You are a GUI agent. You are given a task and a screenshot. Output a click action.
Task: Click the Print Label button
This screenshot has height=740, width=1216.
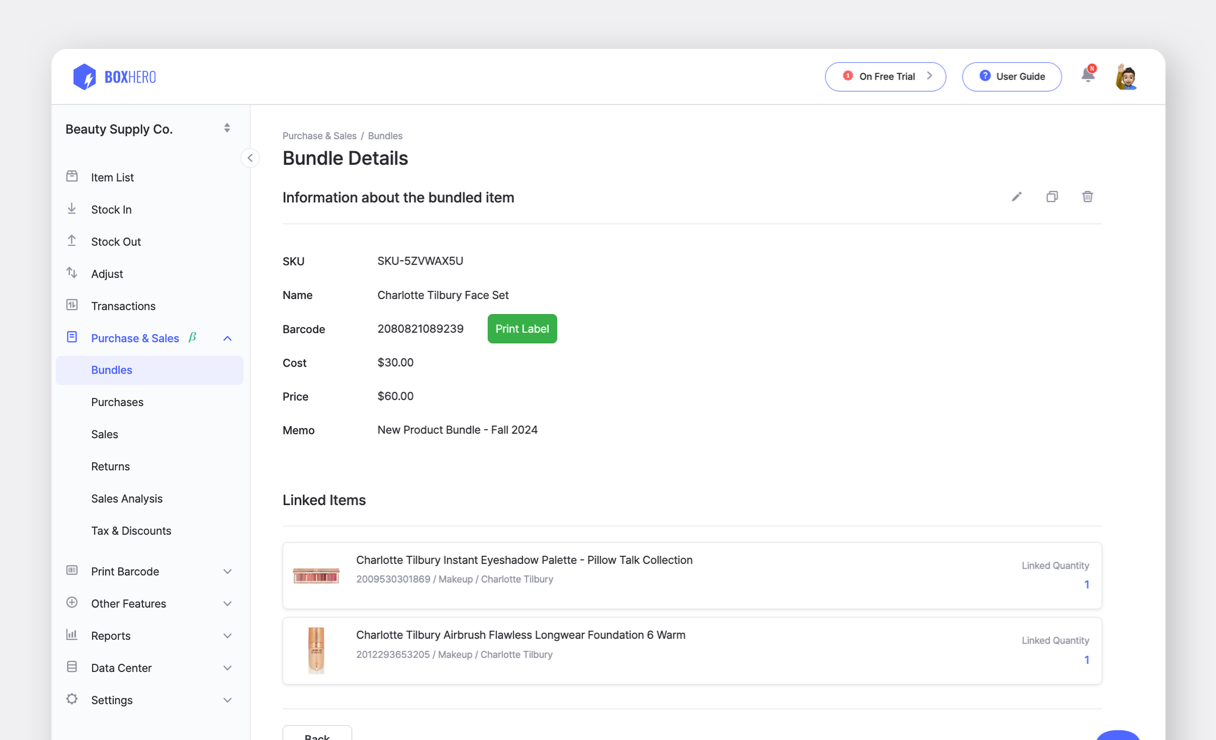click(522, 328)
